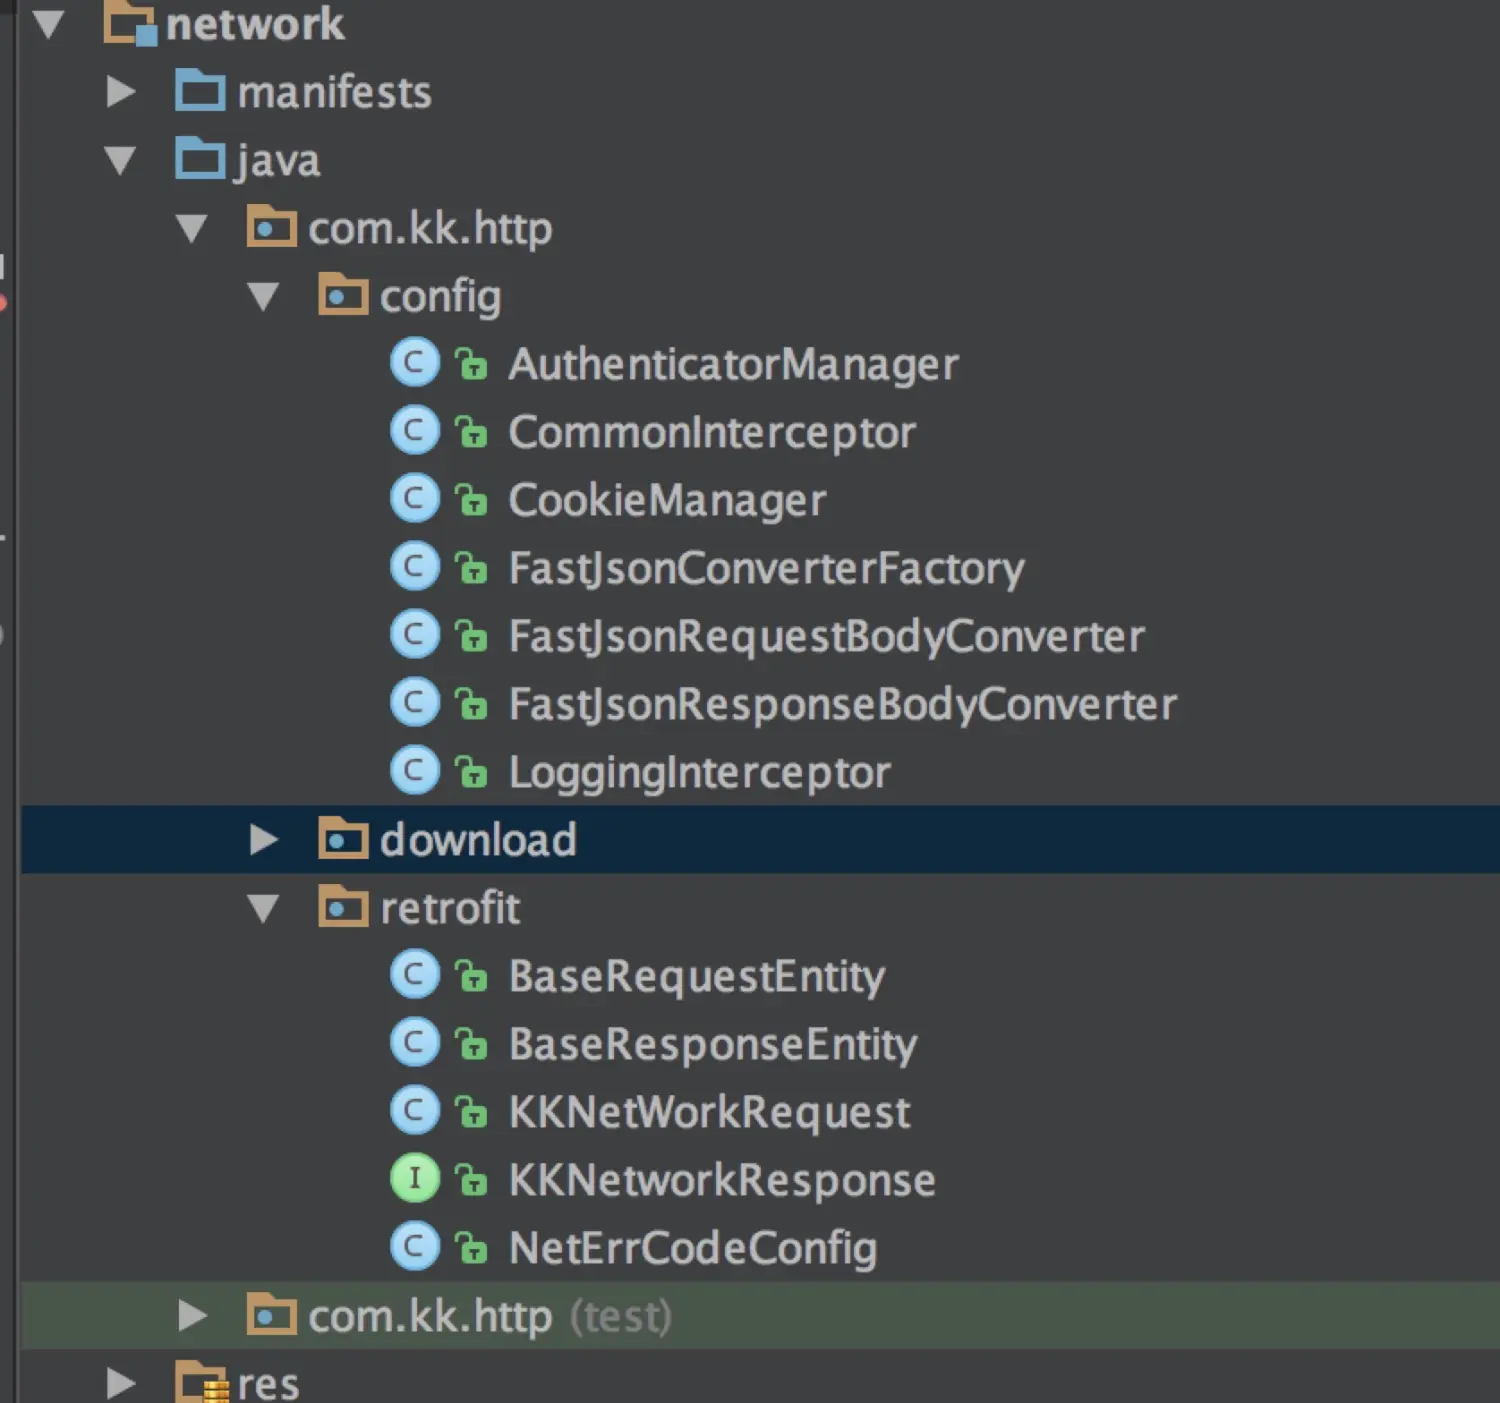Click the green lock icon beside KKNetworkResponse
The image size is (1500, 1403).
[471, 1181]
